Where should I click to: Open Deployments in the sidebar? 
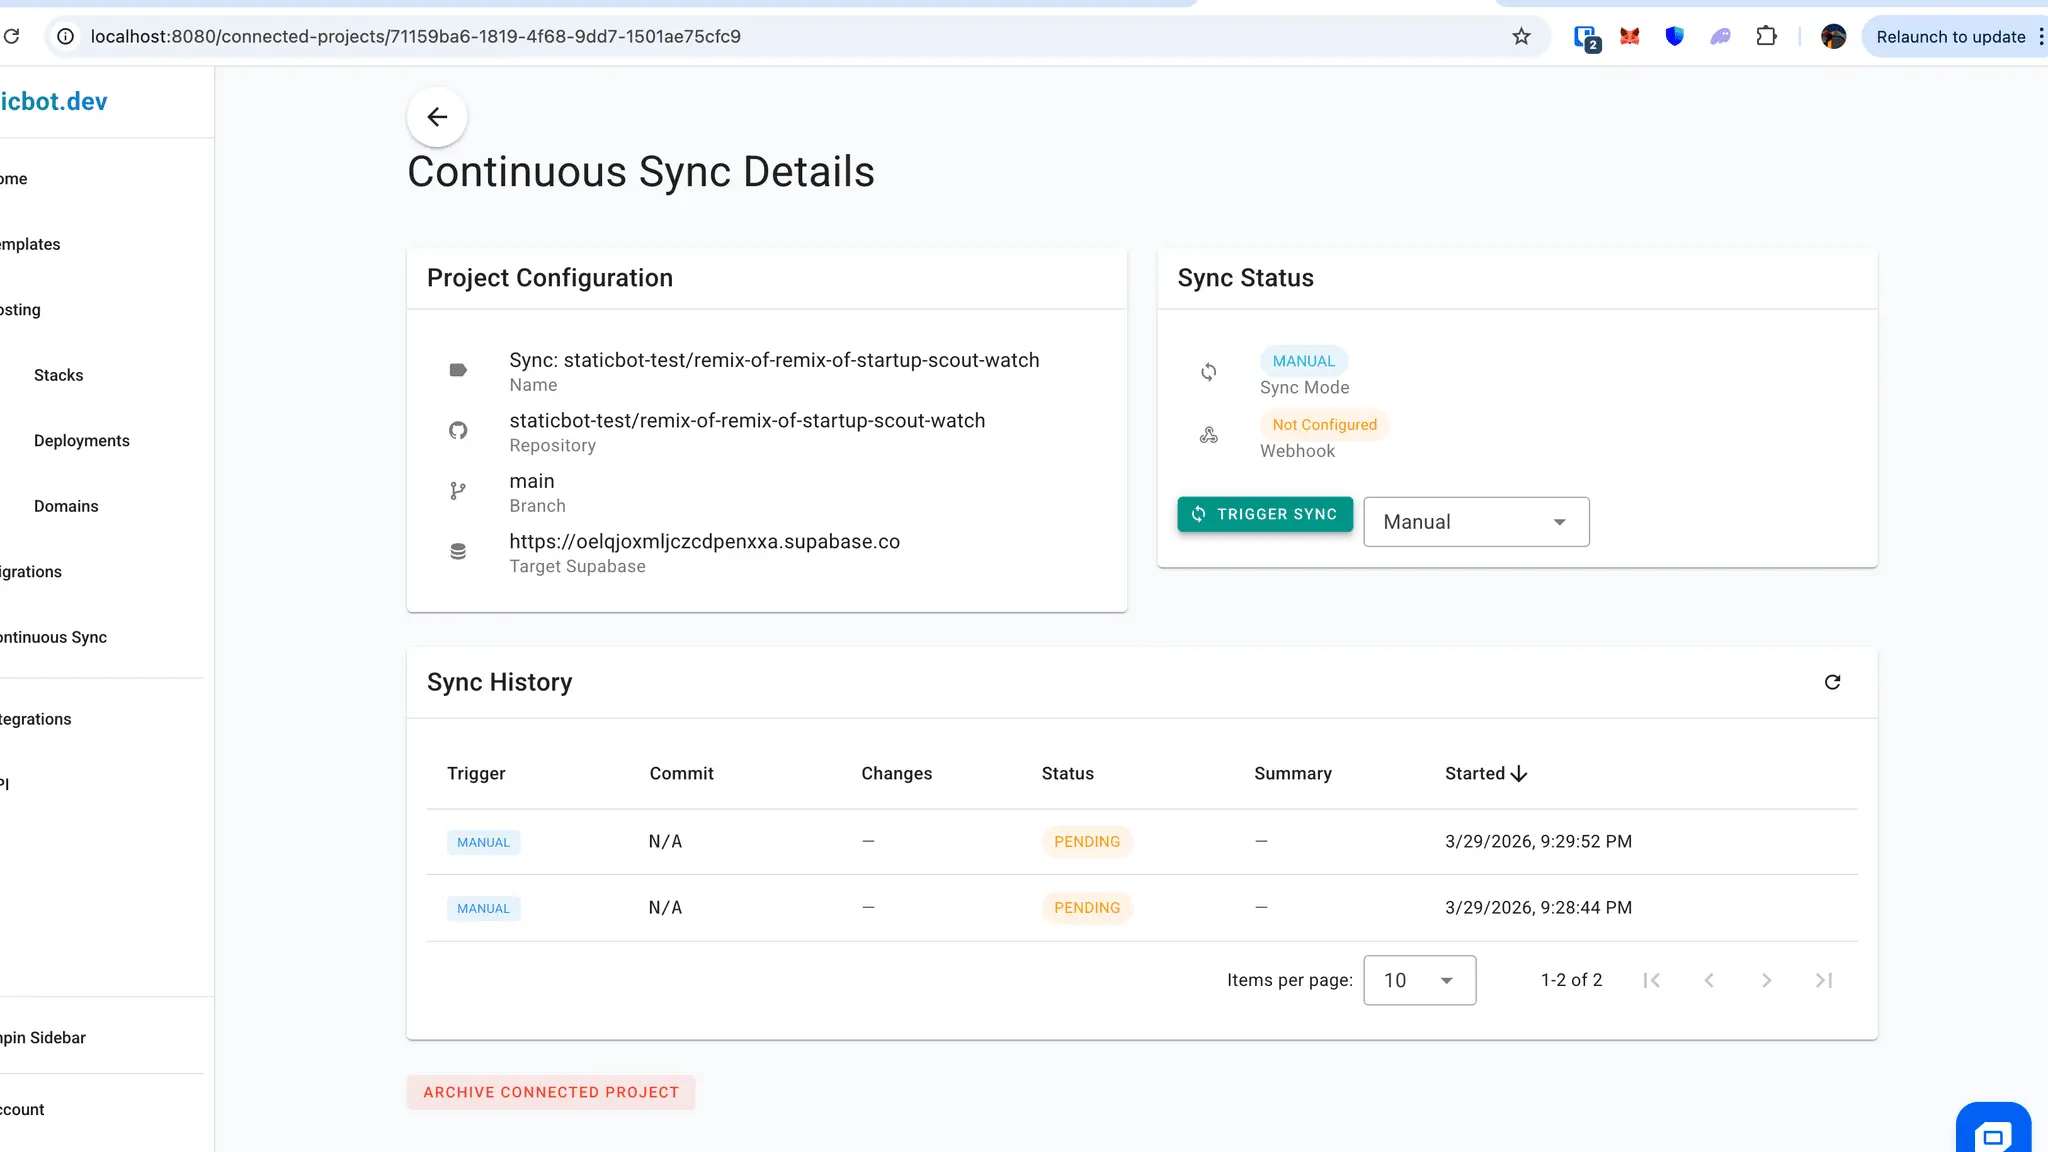81,441
